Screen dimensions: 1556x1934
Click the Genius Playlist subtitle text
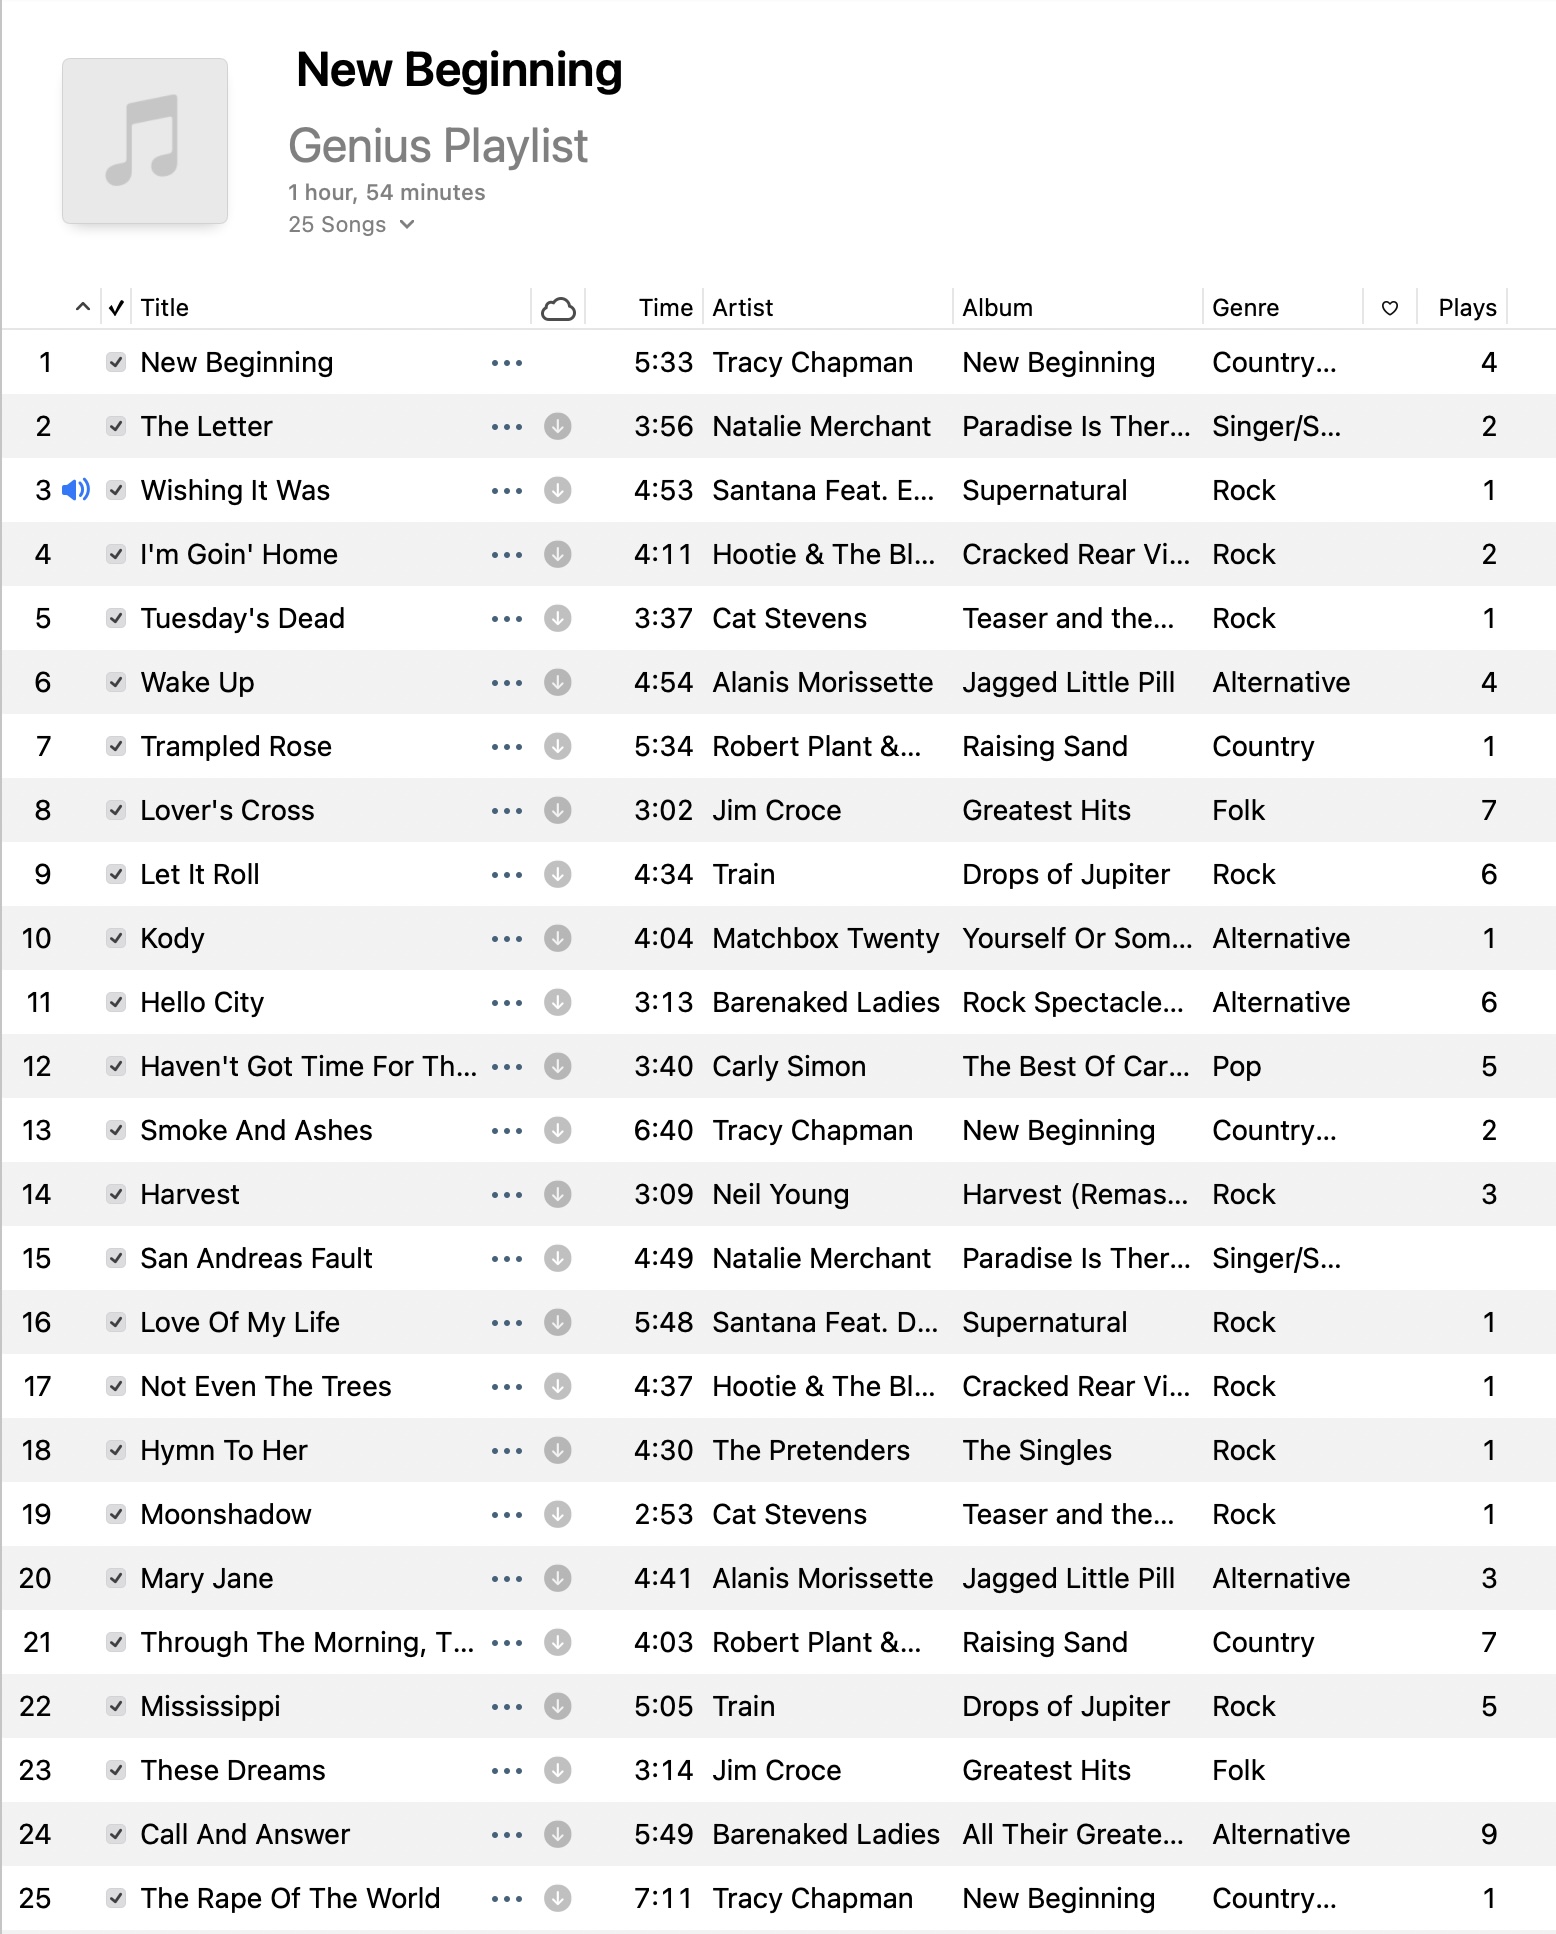[438, 146]
